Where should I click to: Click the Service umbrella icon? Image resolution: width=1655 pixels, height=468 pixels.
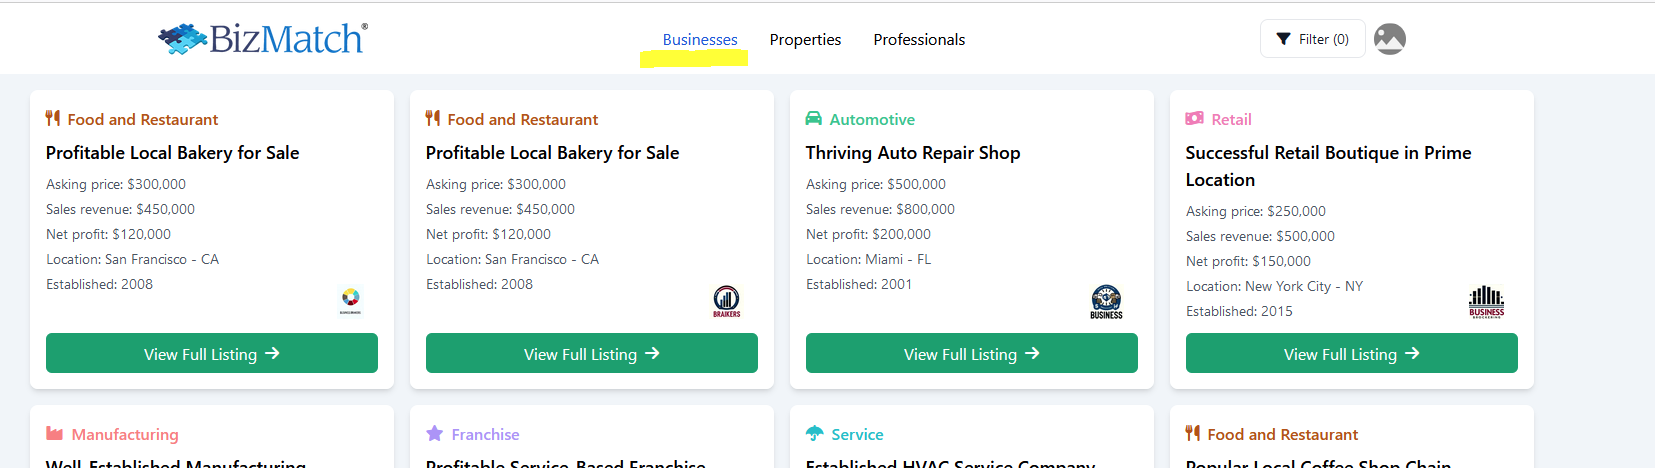814,434
